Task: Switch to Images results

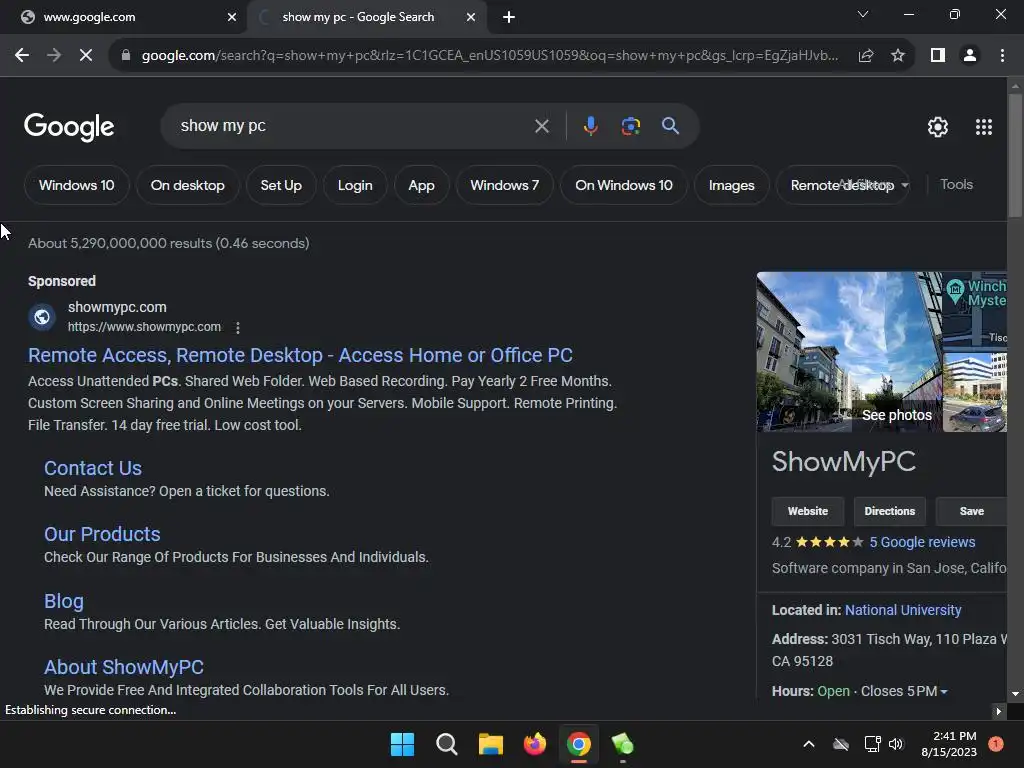Action: [x=731, y=185]
